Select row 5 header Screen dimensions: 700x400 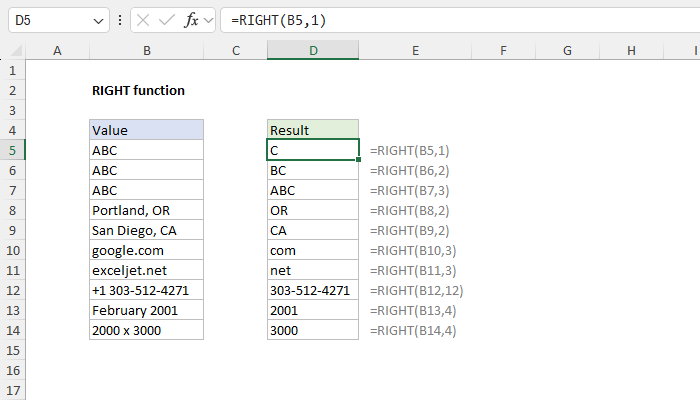point(12,150)
